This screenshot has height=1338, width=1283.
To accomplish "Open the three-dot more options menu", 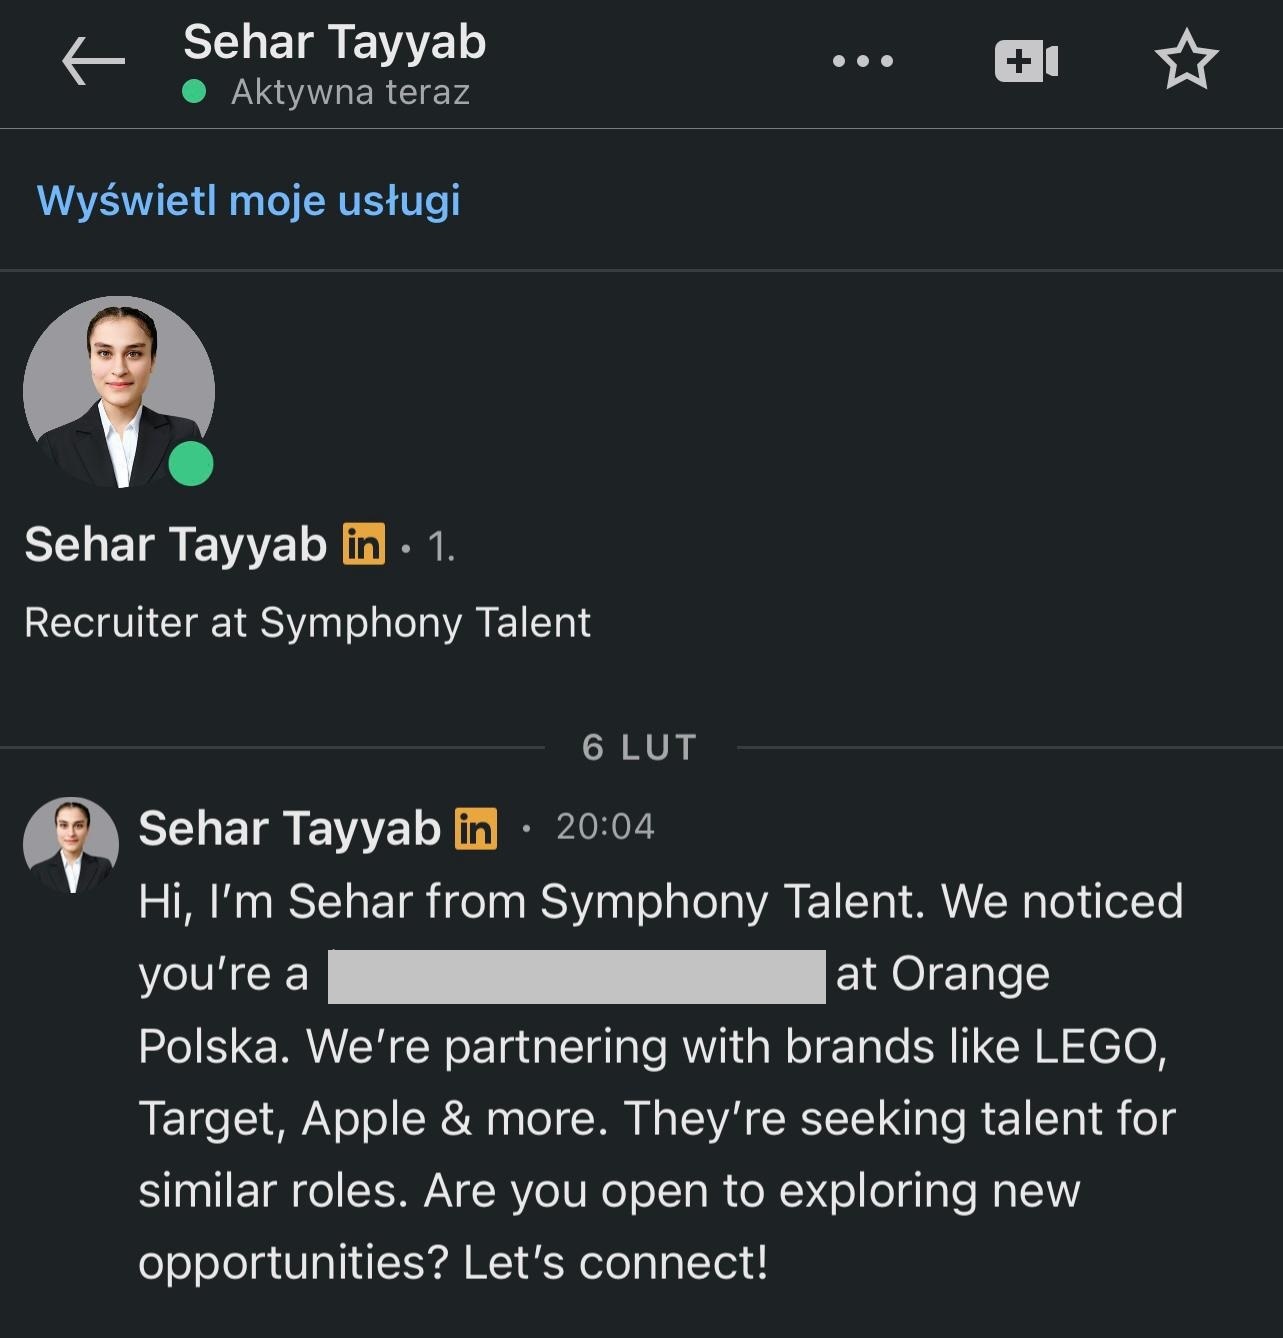I will click(x=862, y=61).
